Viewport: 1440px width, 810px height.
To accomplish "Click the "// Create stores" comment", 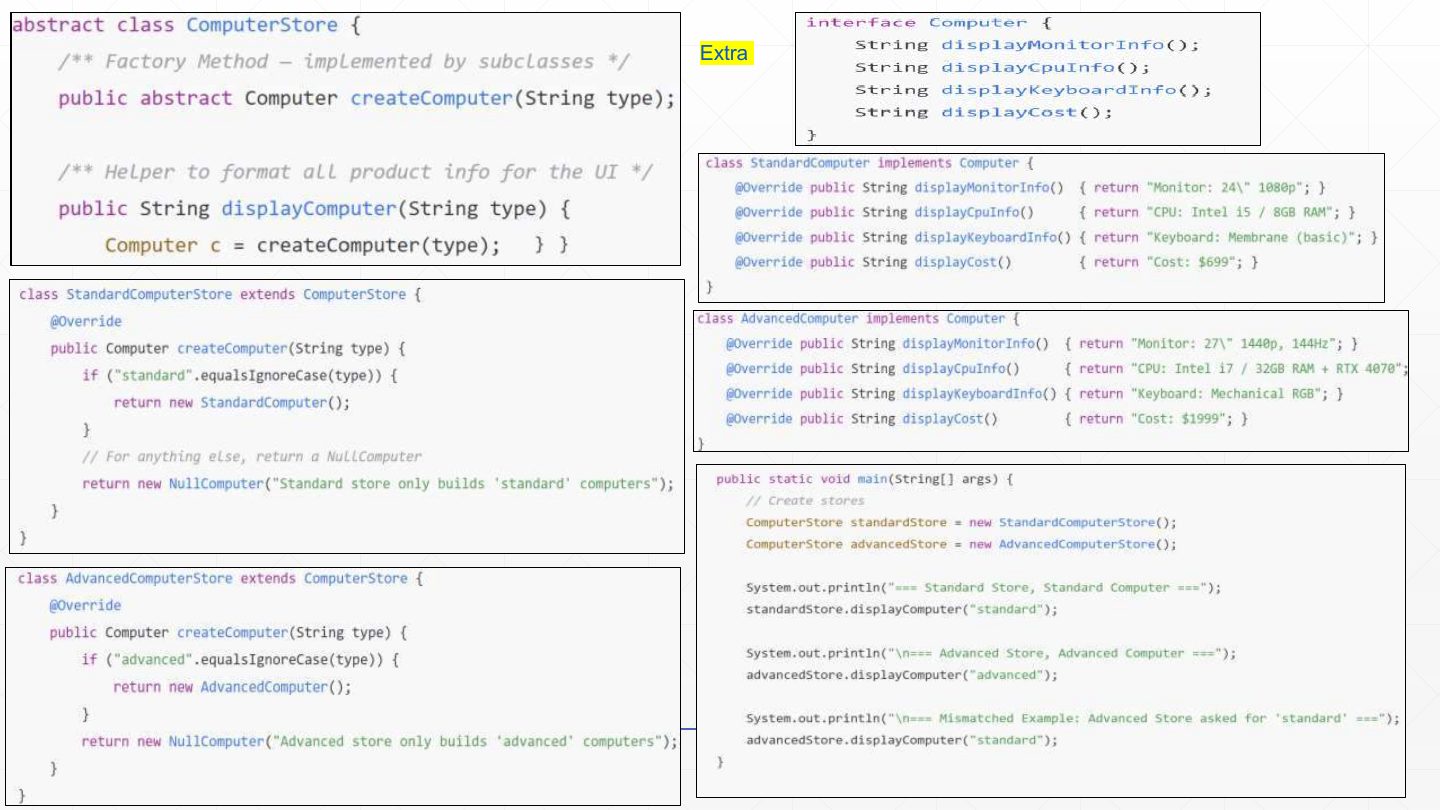I will pyautogui.click(x=805, y=501).
